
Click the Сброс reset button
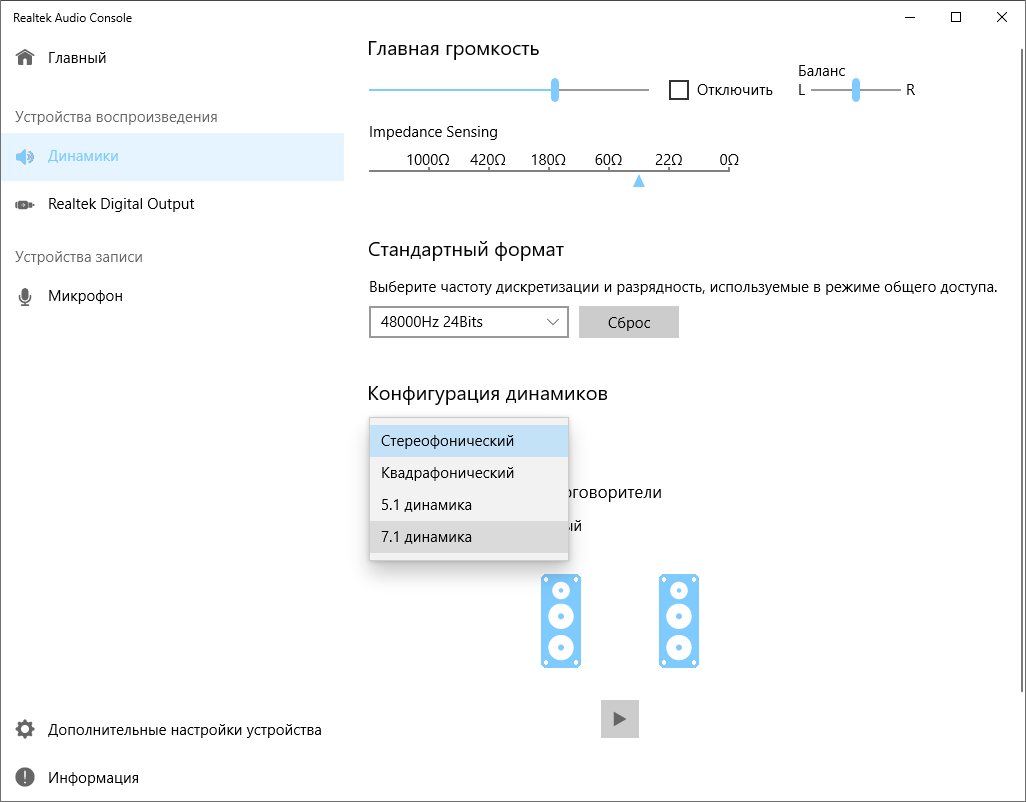pos(629,323)
